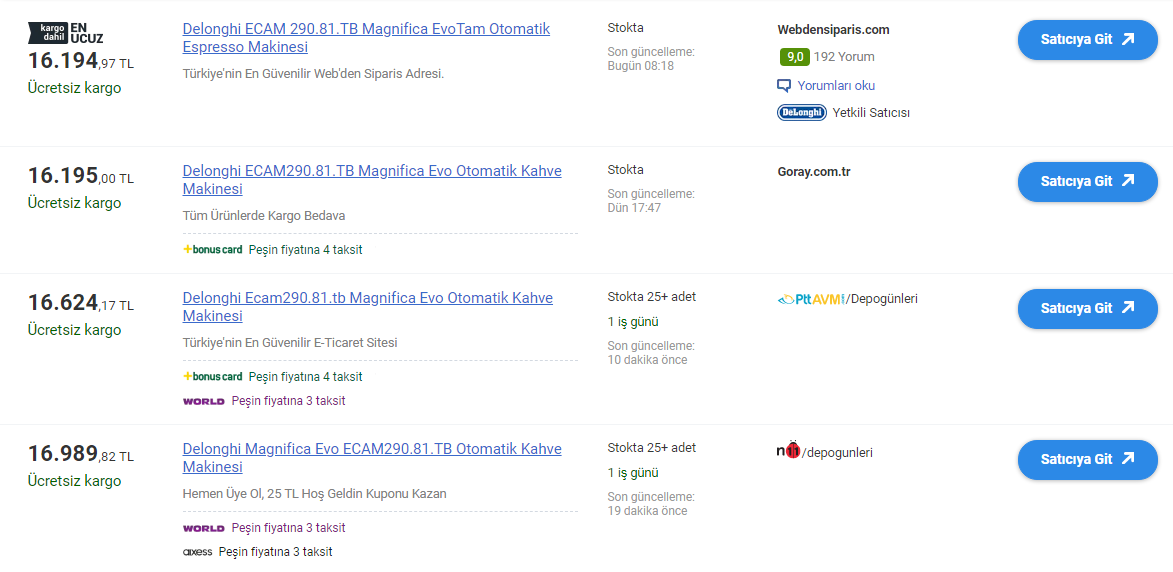This screenshot has width=1173, height=572.
Task: Click the bonus card logo in PttAVM row
Action: coord(213,376)
